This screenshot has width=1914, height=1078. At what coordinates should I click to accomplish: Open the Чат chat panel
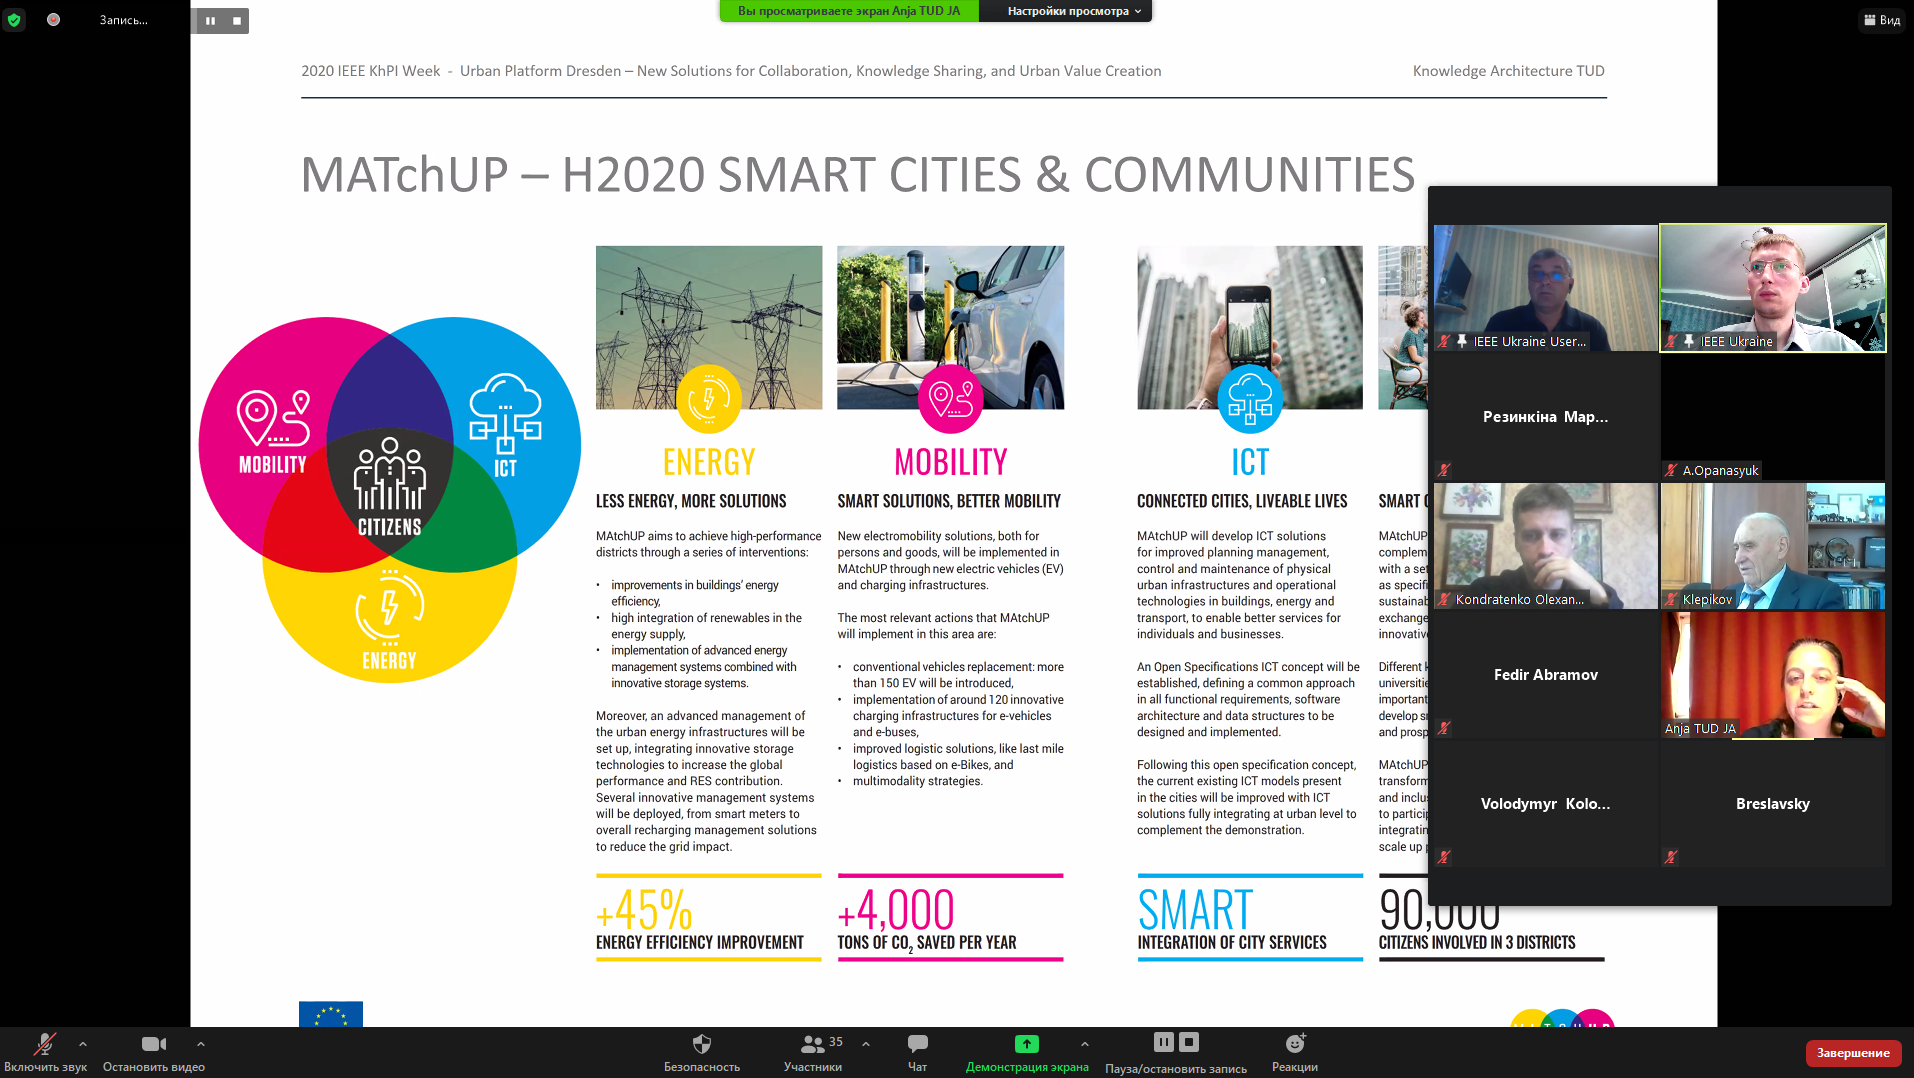(917, 1052)
